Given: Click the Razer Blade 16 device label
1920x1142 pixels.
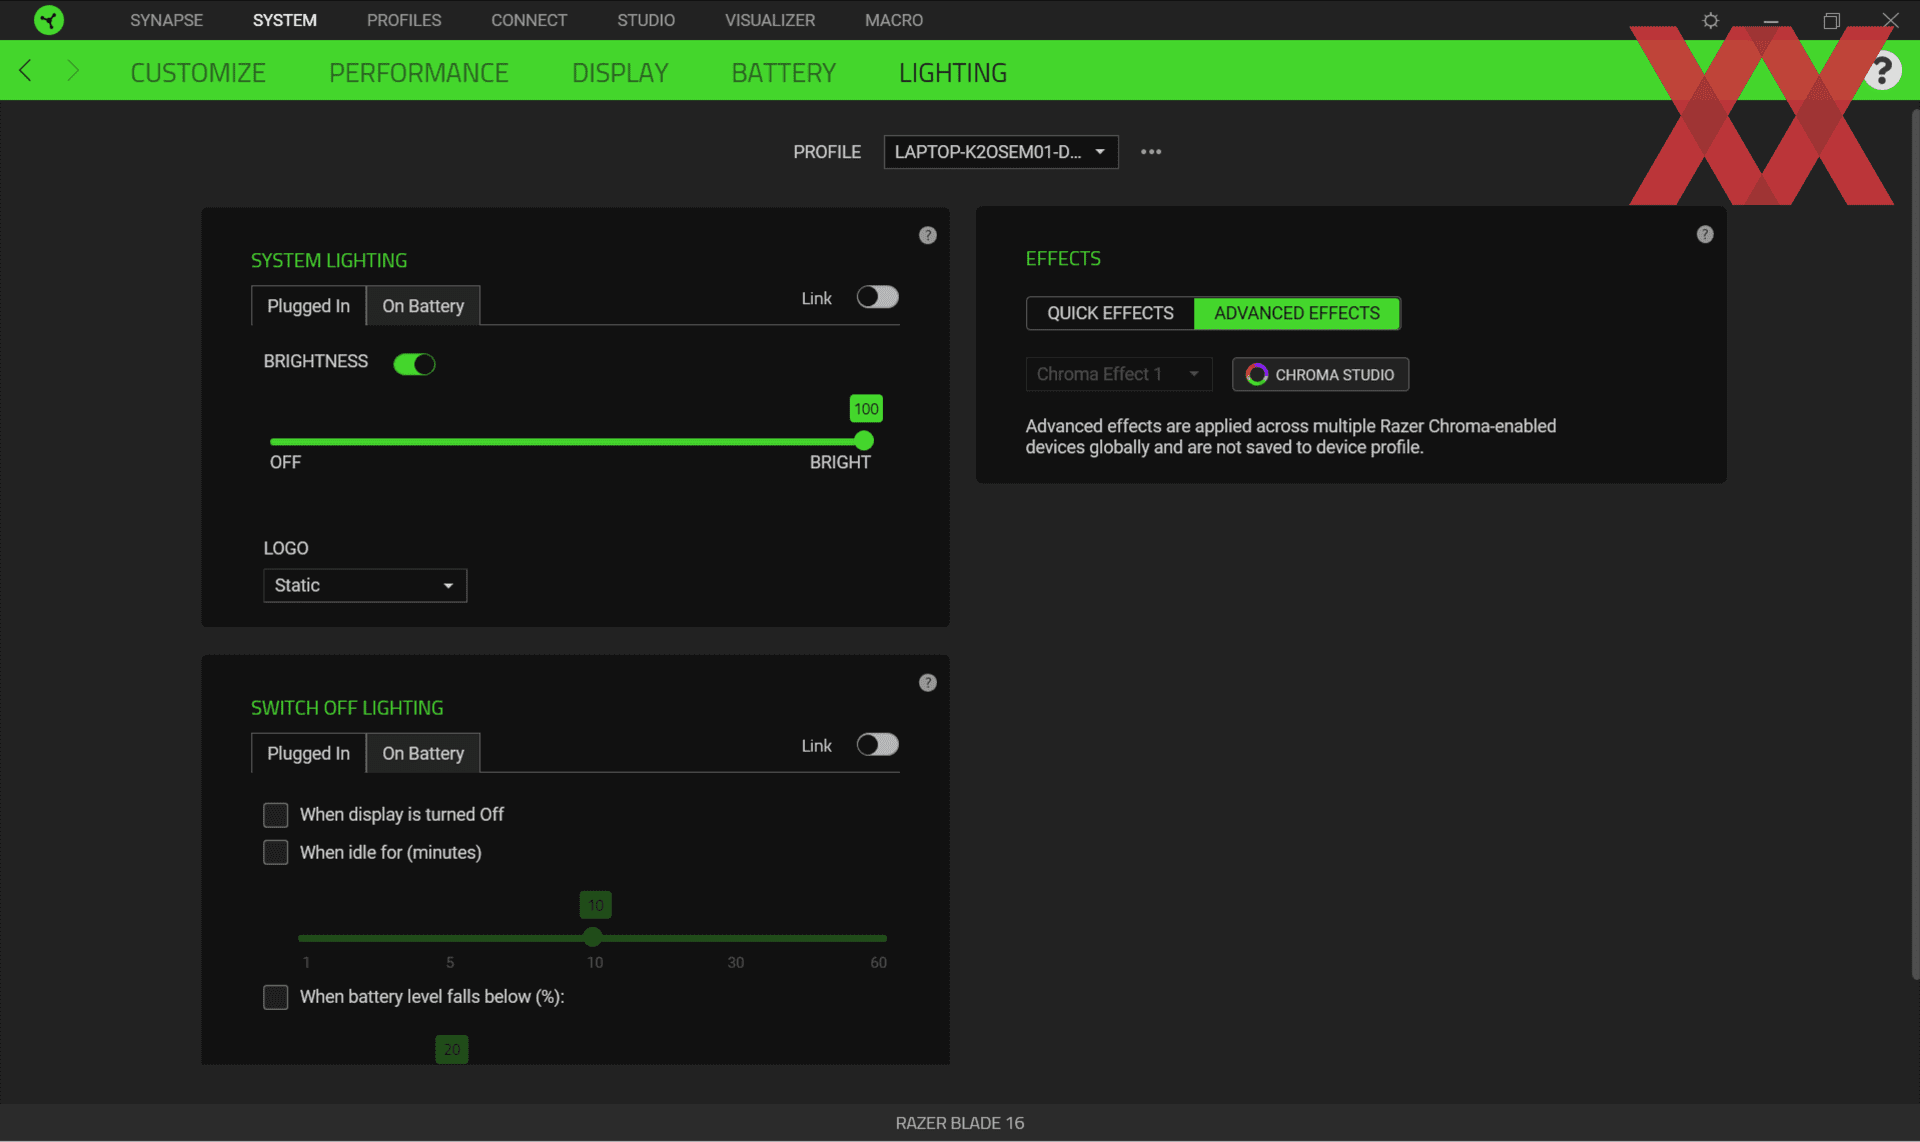Looking at the screenshot, I should click(x=960, y=1122).
